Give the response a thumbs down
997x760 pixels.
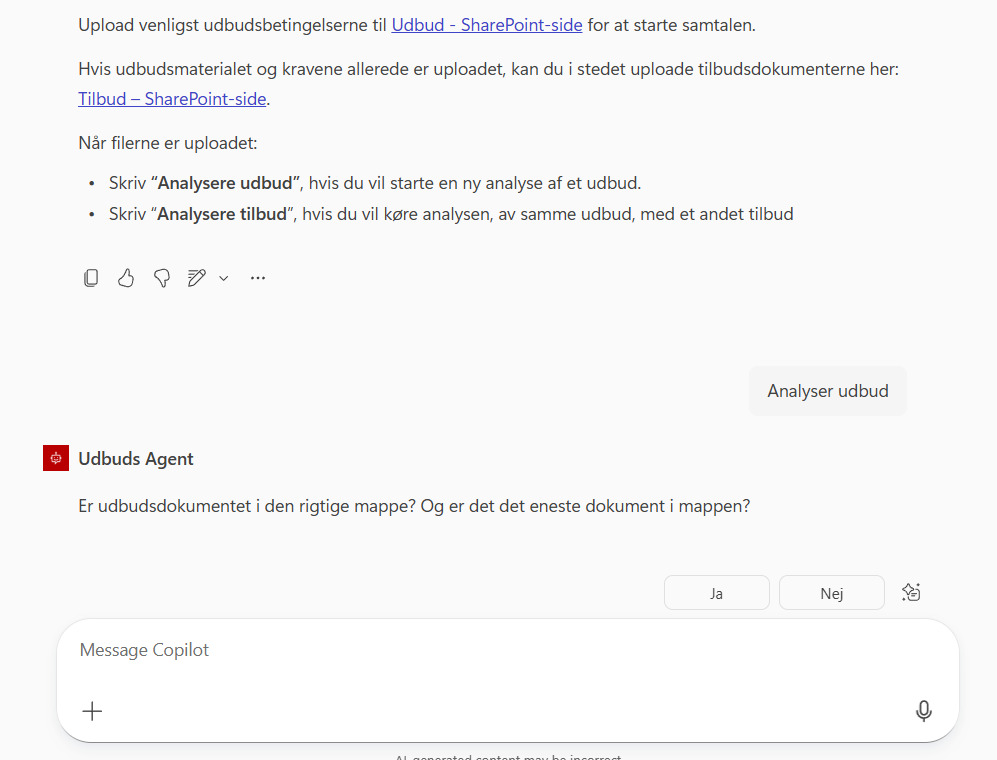coord(161,277)
